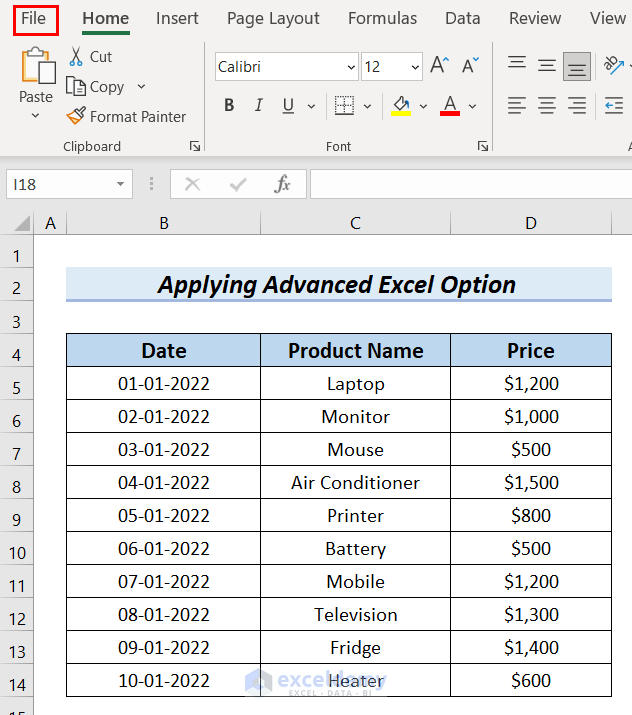
Task: Apply cell Borders button
Action: pos(344,106)
